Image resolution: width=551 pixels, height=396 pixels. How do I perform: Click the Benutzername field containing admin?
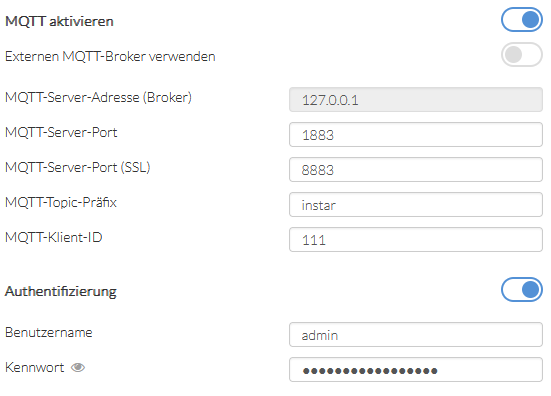point(416,335)
